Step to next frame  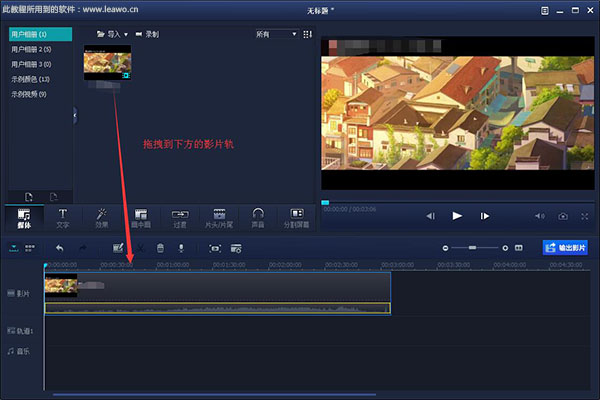pyautogui.click(x=485, y=216)
